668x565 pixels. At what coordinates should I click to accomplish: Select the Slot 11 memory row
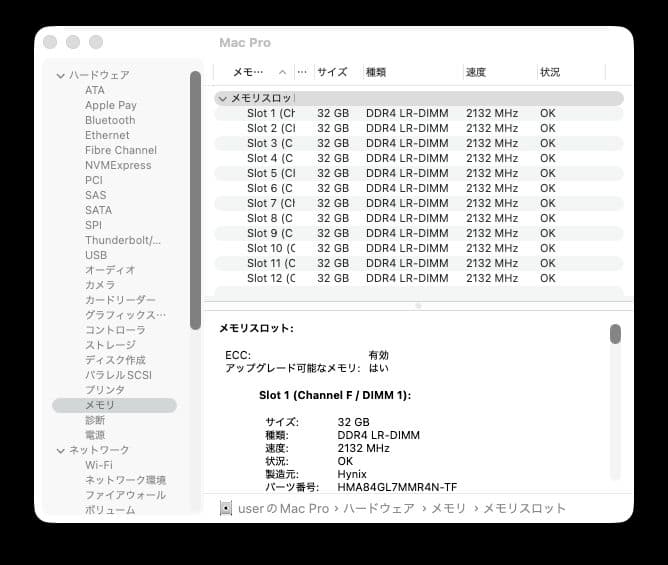click(419, 263)
